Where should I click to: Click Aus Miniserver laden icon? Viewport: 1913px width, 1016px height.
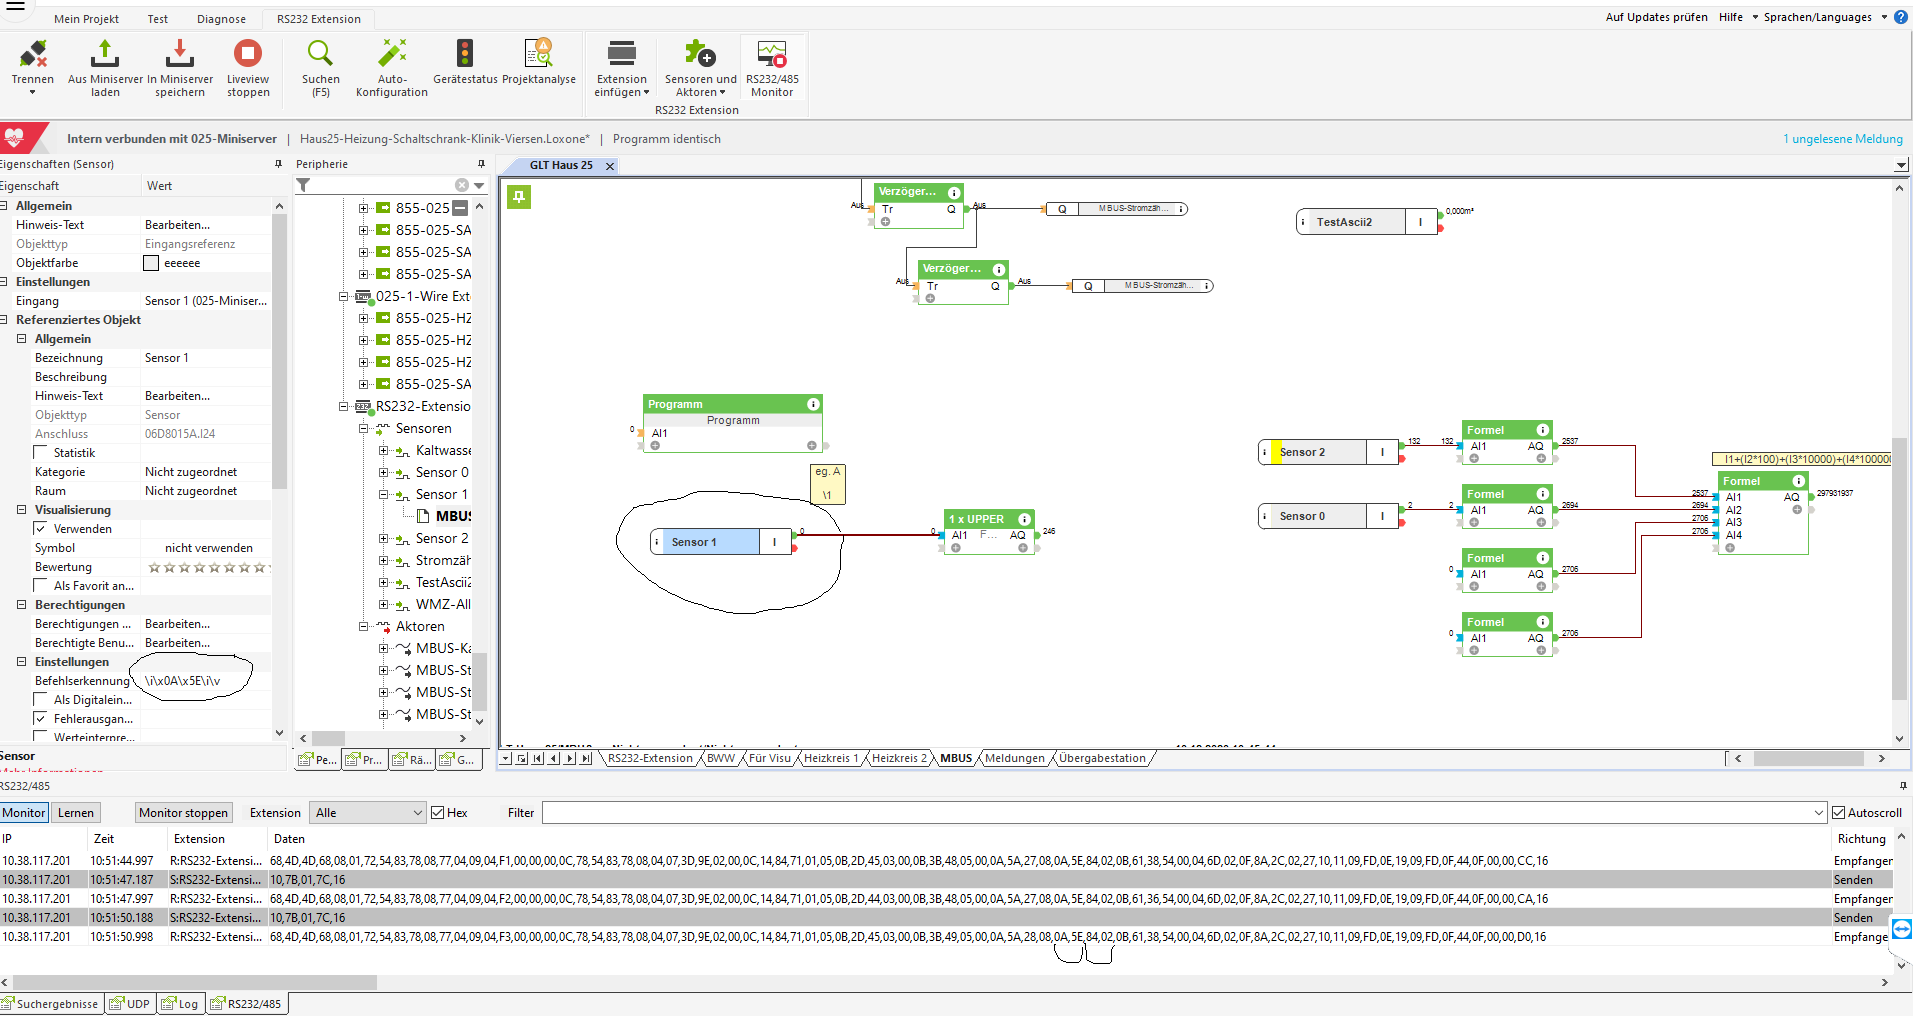pyautogui.click(x=105, y=55)
